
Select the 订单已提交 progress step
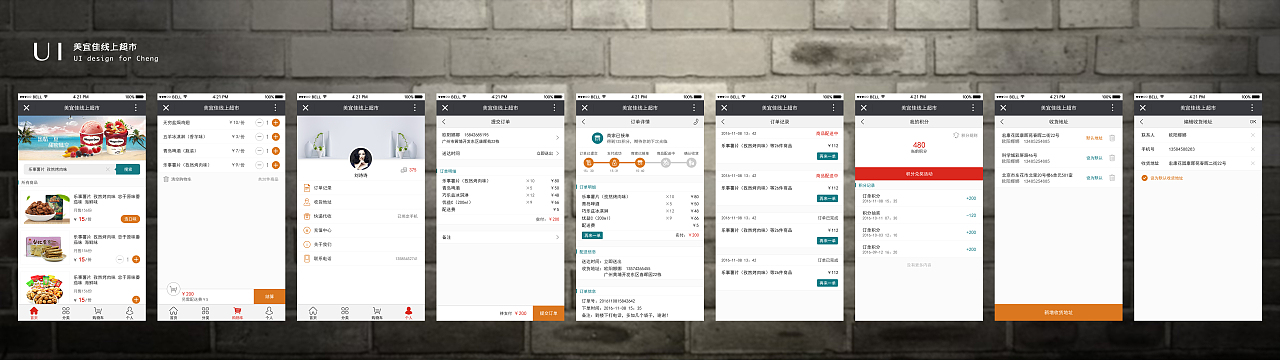tap(589, 162)
